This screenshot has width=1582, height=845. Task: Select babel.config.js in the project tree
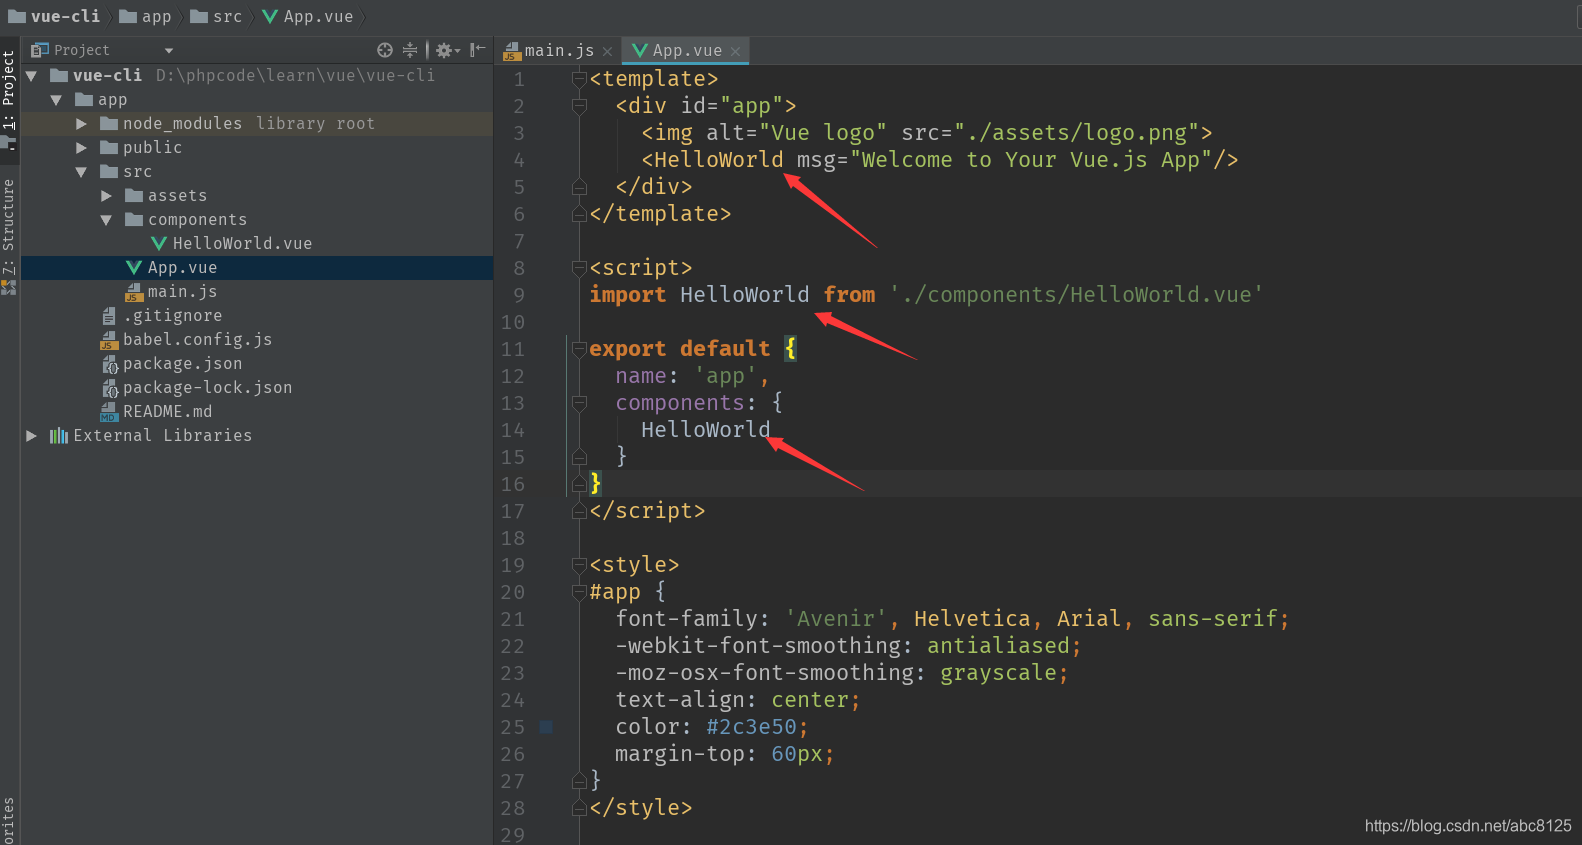(x=197, y=340)
